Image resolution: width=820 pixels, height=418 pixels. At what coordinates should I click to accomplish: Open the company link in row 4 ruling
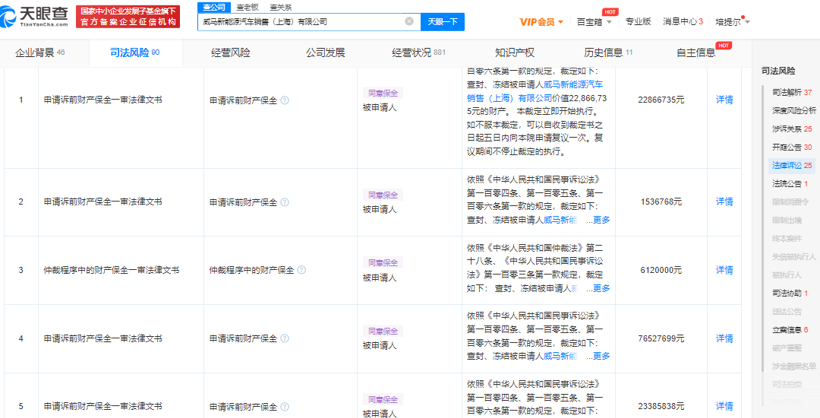pos(560,356)
